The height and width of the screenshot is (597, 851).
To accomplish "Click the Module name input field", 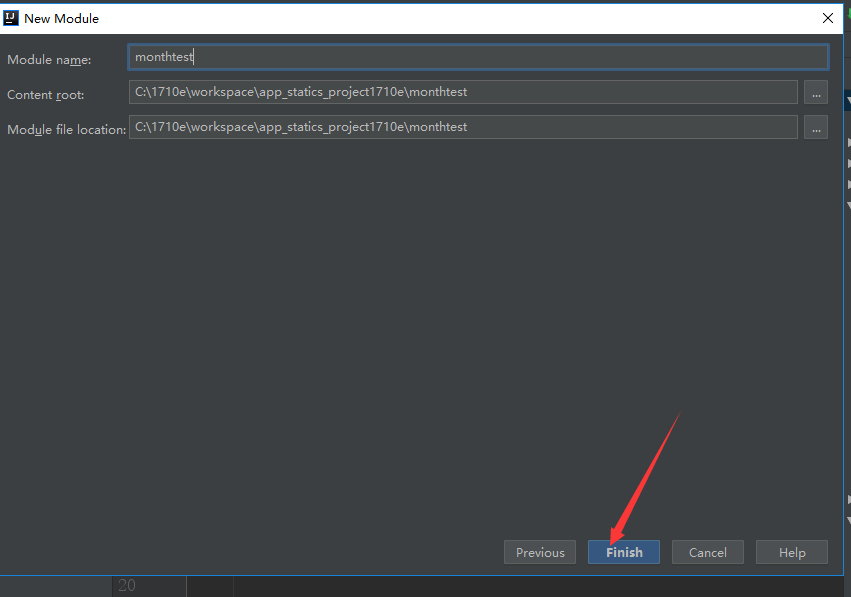I will coord(478,57).
